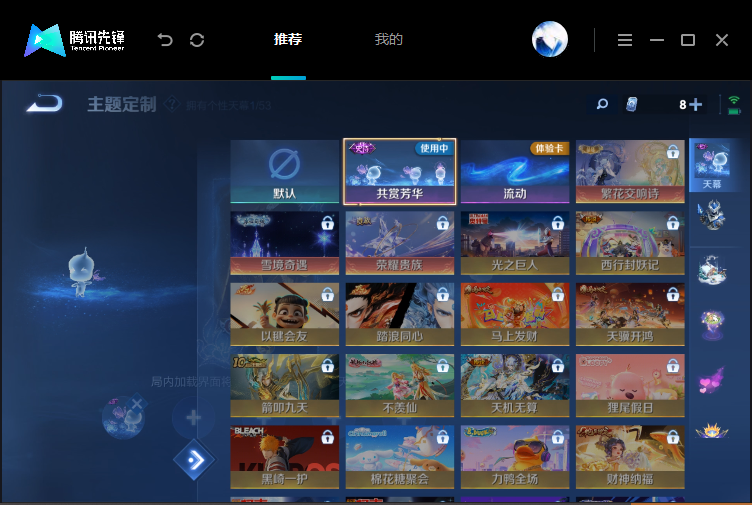Select the 繁花交响诗 theme card
752x505 pixels.
(x=630, y=171)
